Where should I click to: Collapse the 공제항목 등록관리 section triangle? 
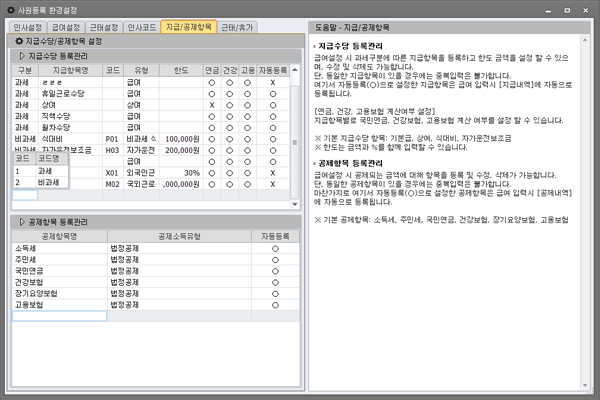22,221
